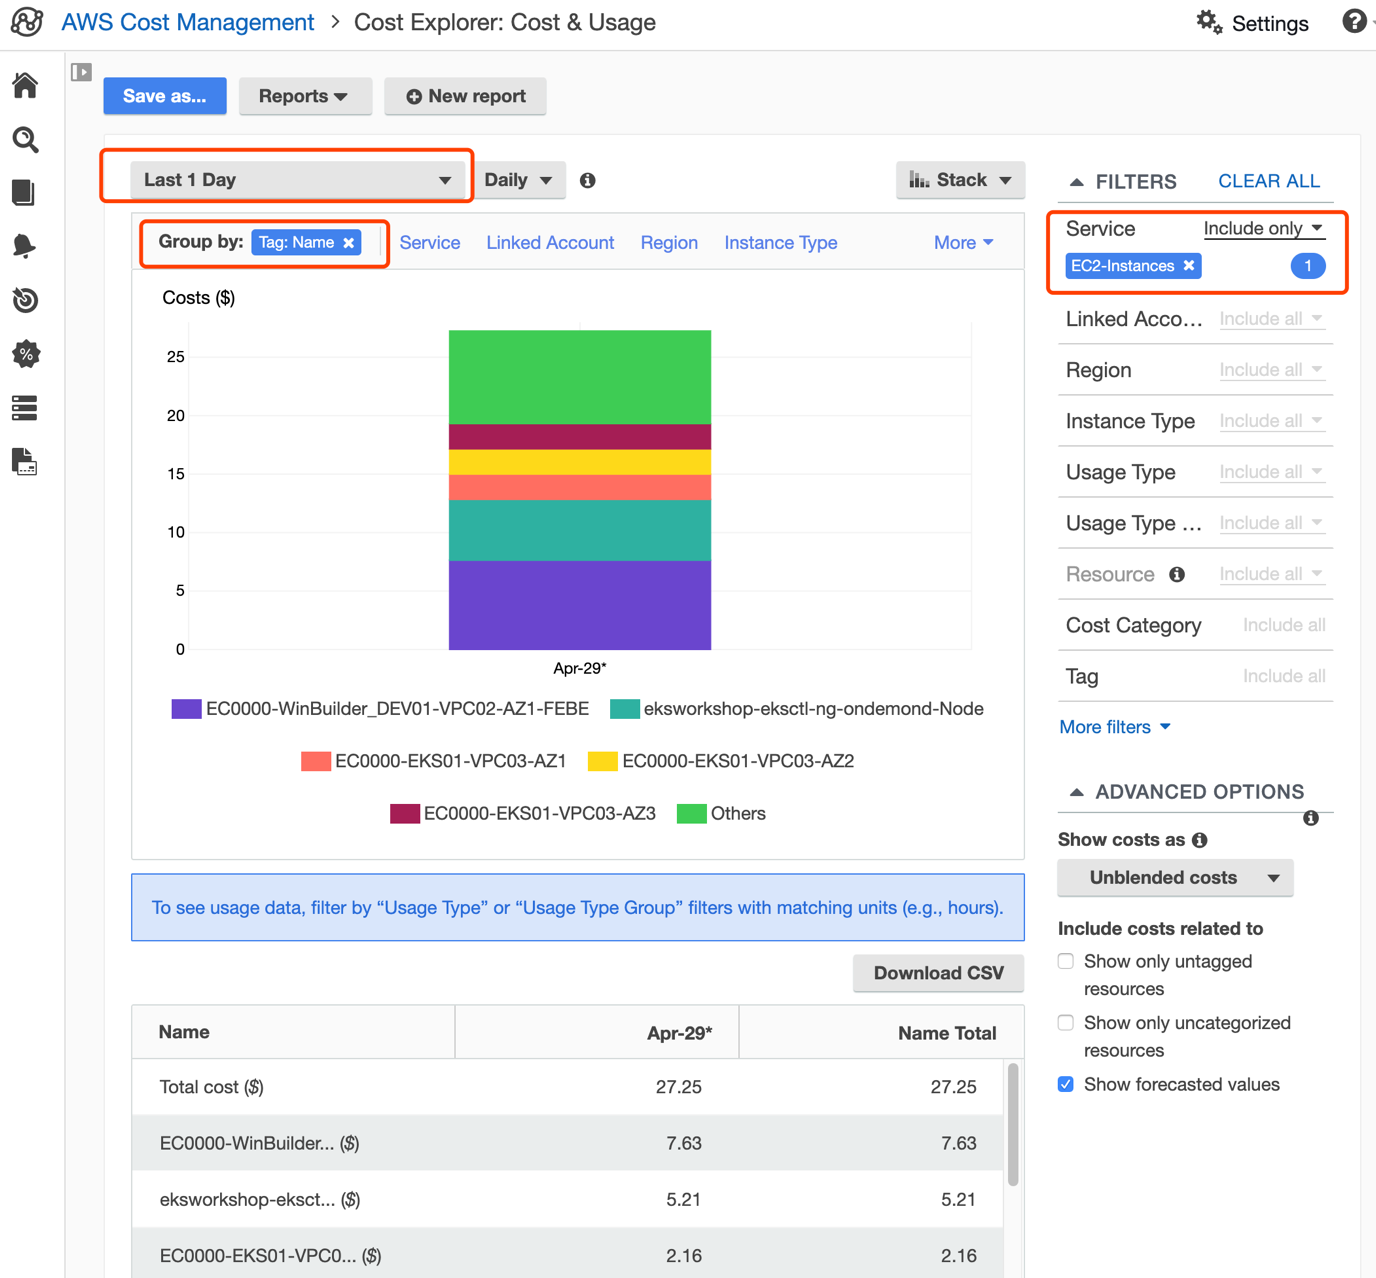Open Reports book icon in sidebar
The height and width of the screenshot is (1278, 1376).
(x=24, y=192)
